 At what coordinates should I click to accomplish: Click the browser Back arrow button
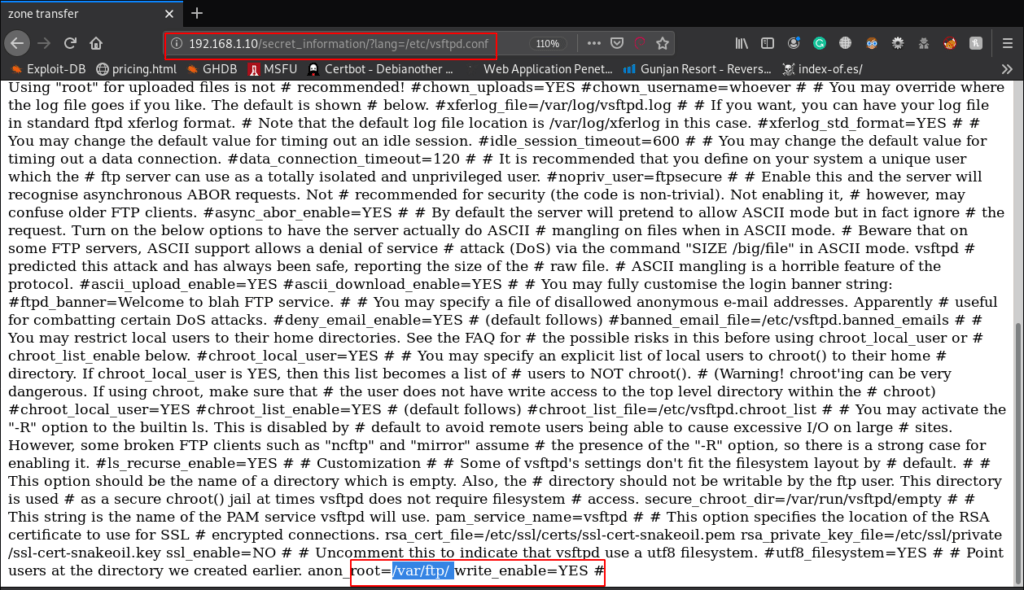(17, 44)
